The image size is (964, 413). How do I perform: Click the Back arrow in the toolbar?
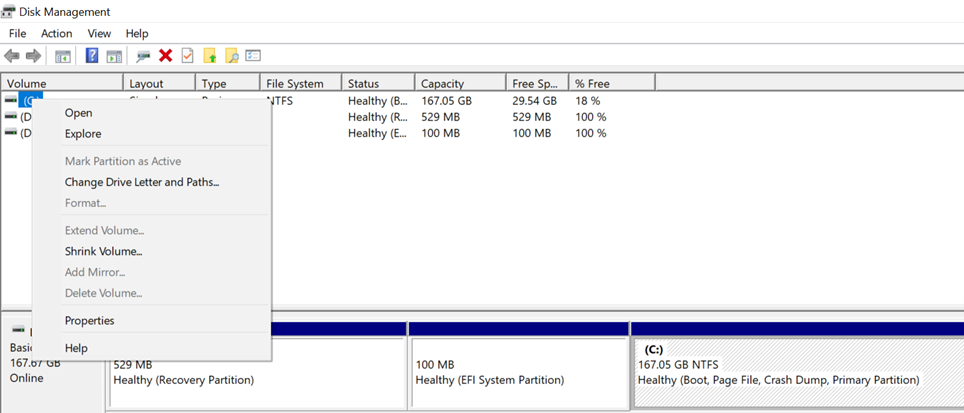[12, 56]
